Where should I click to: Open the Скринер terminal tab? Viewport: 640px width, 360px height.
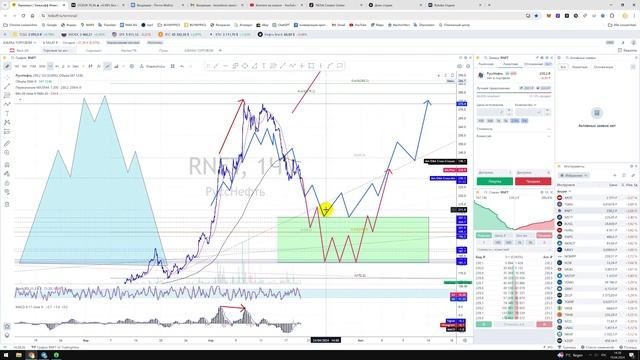coord(94,50)
